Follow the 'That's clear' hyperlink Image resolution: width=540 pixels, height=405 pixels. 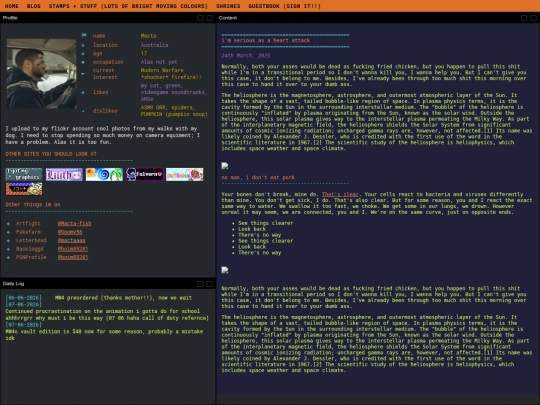pos(340,194)
